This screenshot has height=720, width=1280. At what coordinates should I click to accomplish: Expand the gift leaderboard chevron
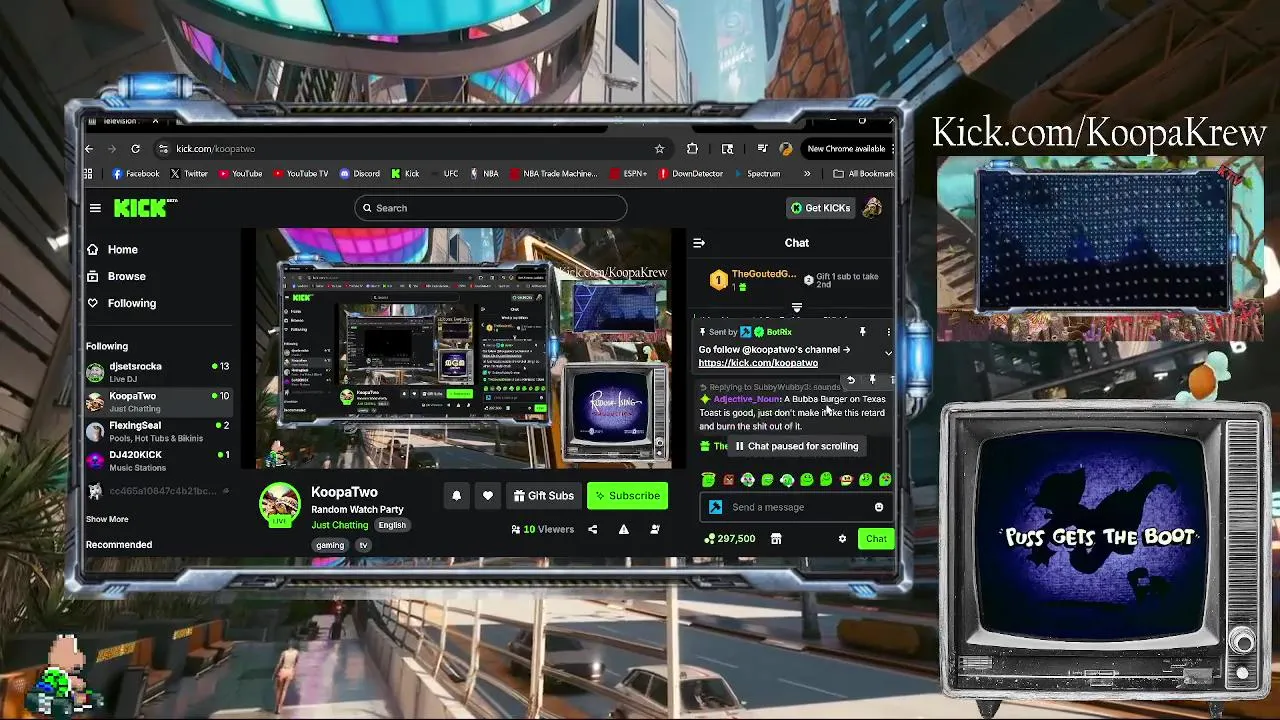797,308
